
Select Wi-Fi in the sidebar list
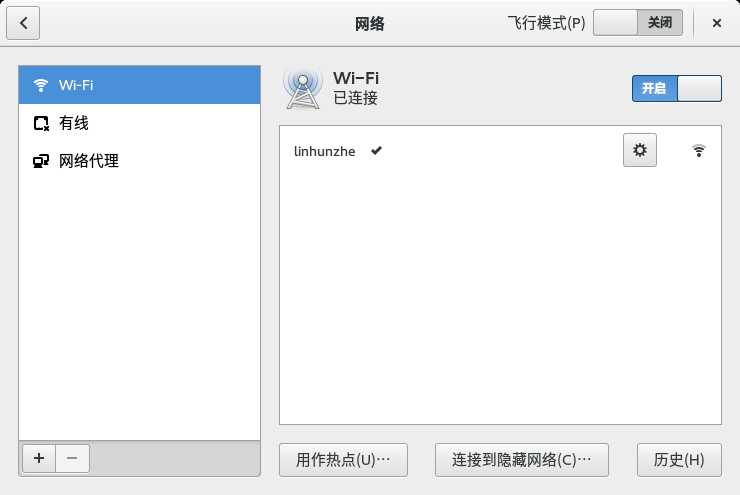[139, 85]
